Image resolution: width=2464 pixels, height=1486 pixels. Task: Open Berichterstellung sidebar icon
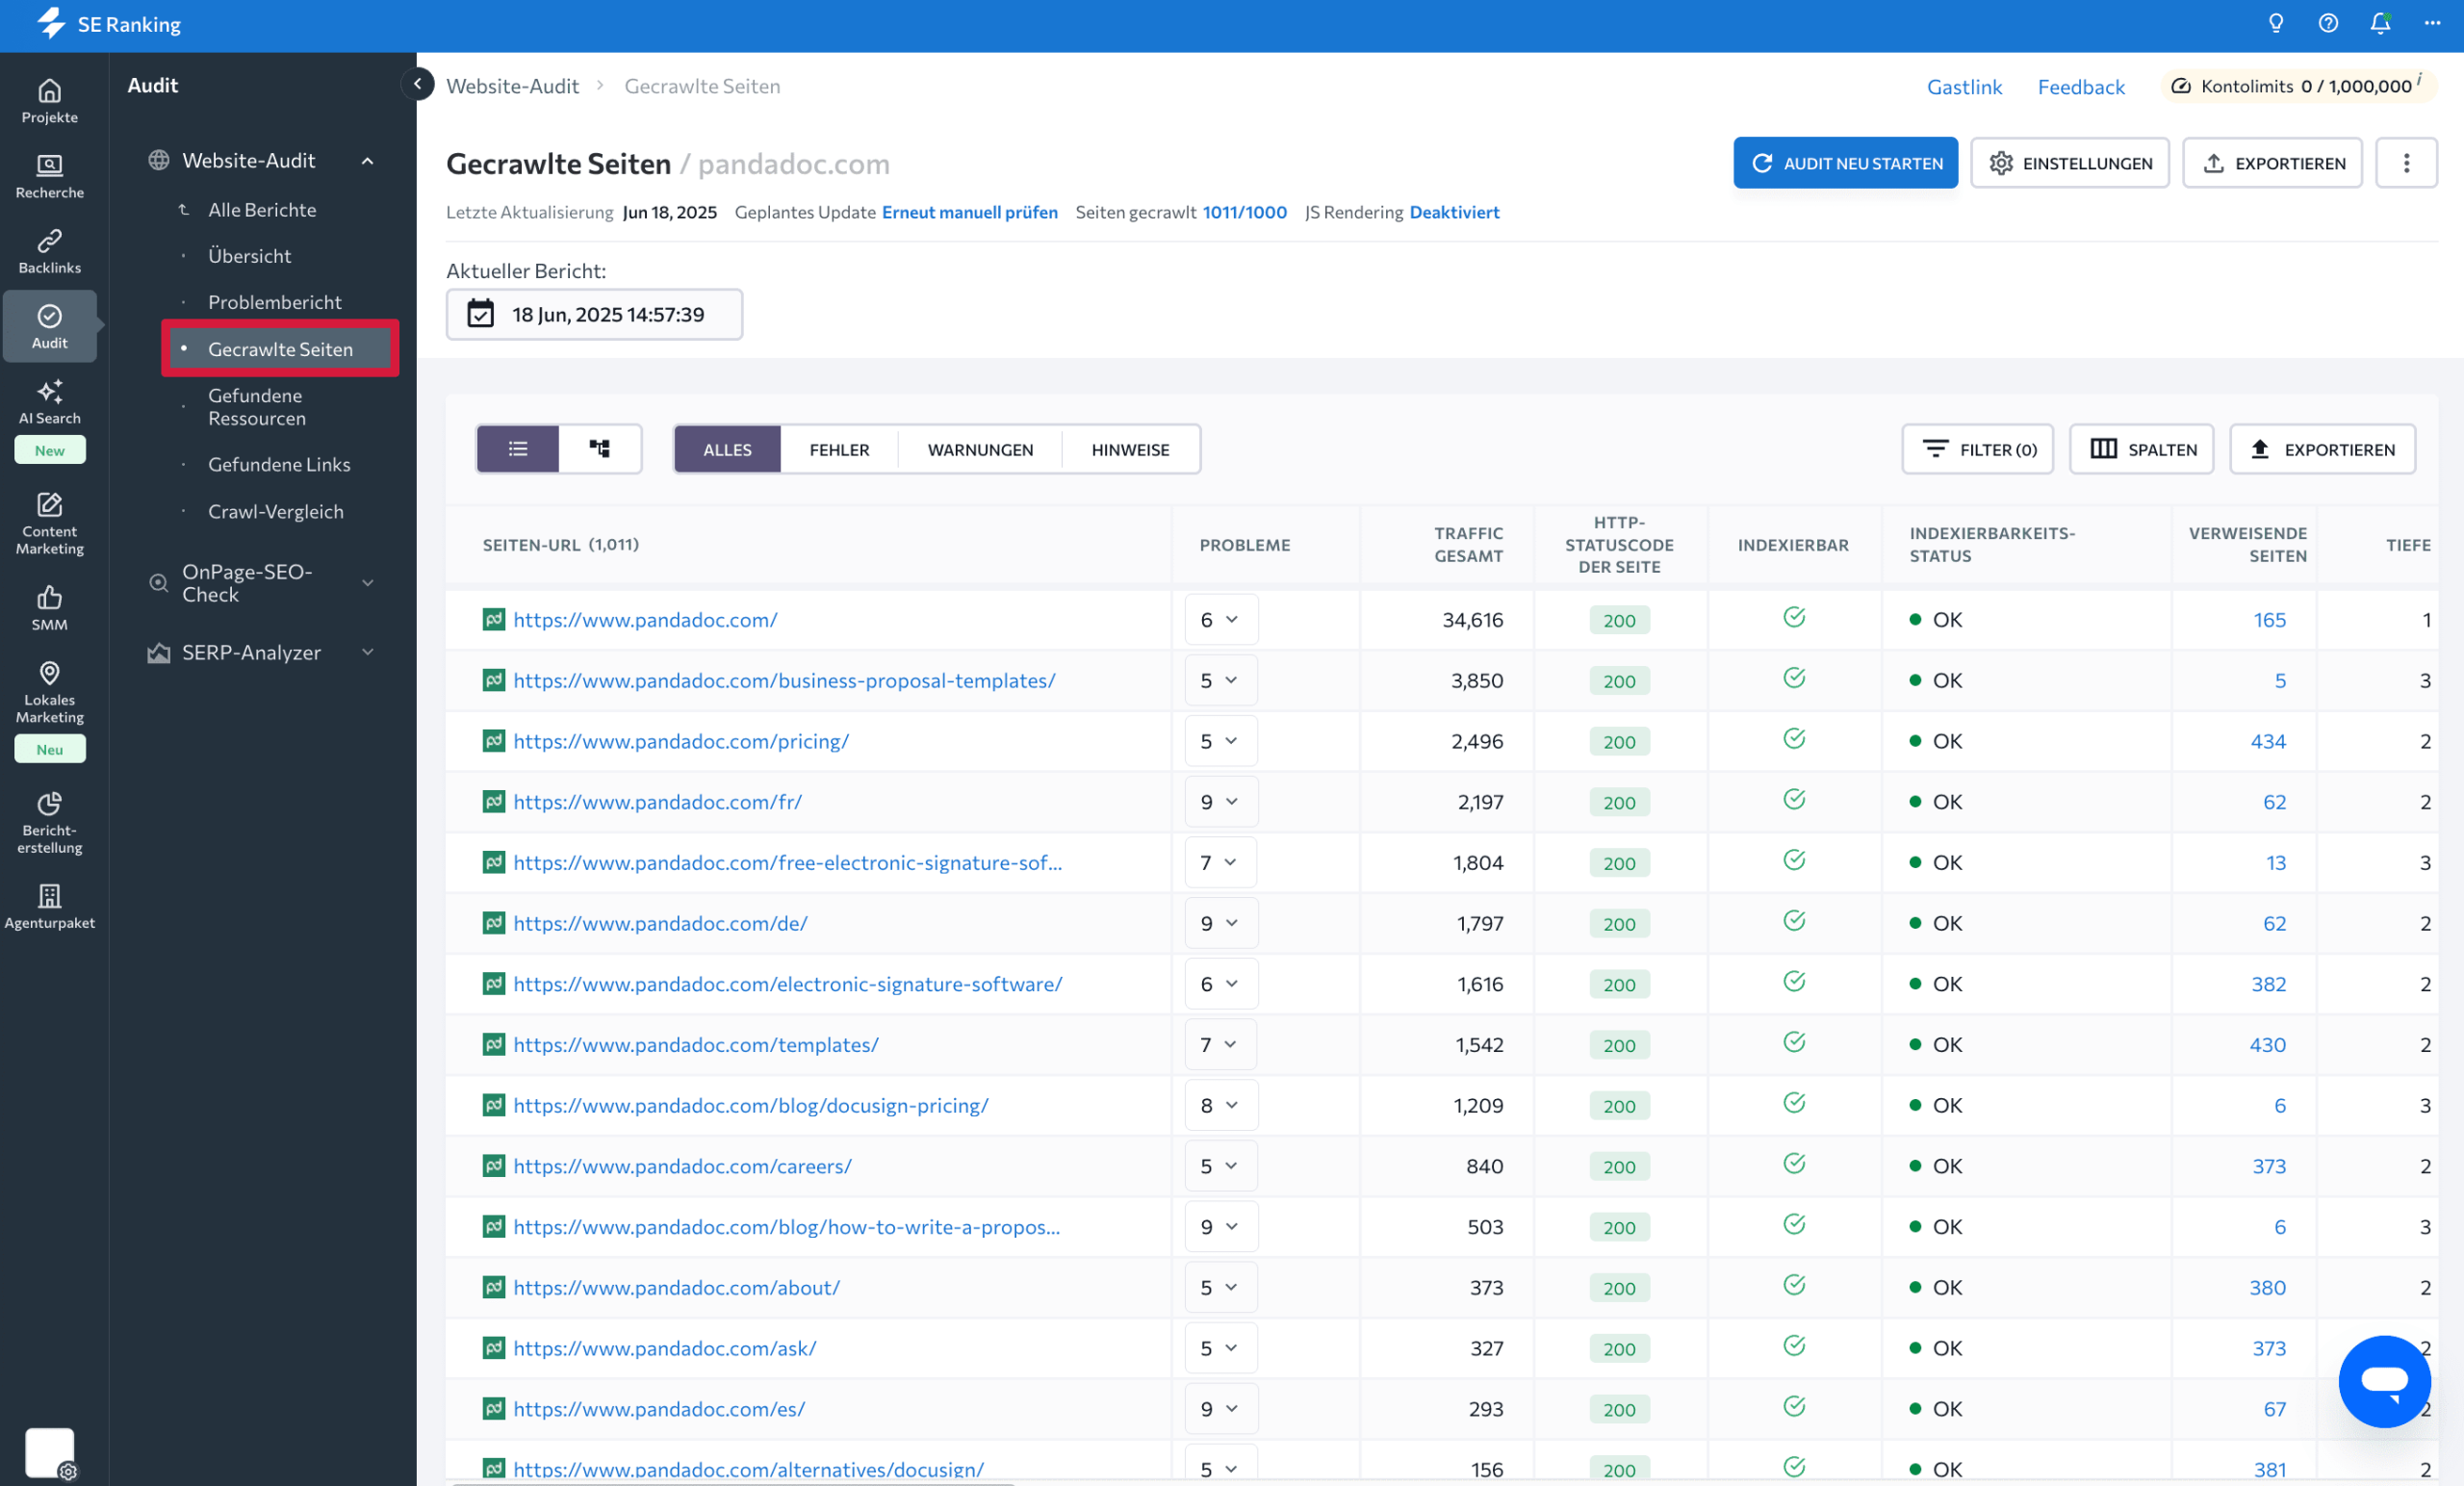pos(49,823)
